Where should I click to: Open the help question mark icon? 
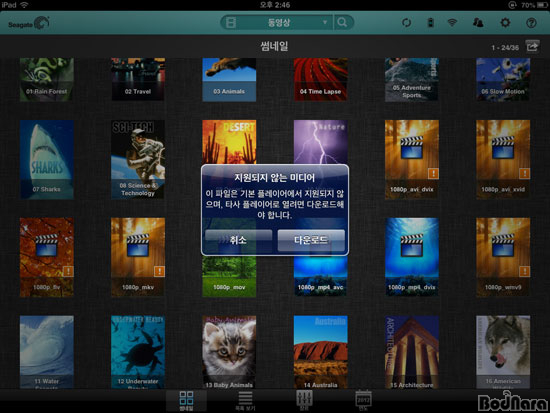[x=531, y=23]
